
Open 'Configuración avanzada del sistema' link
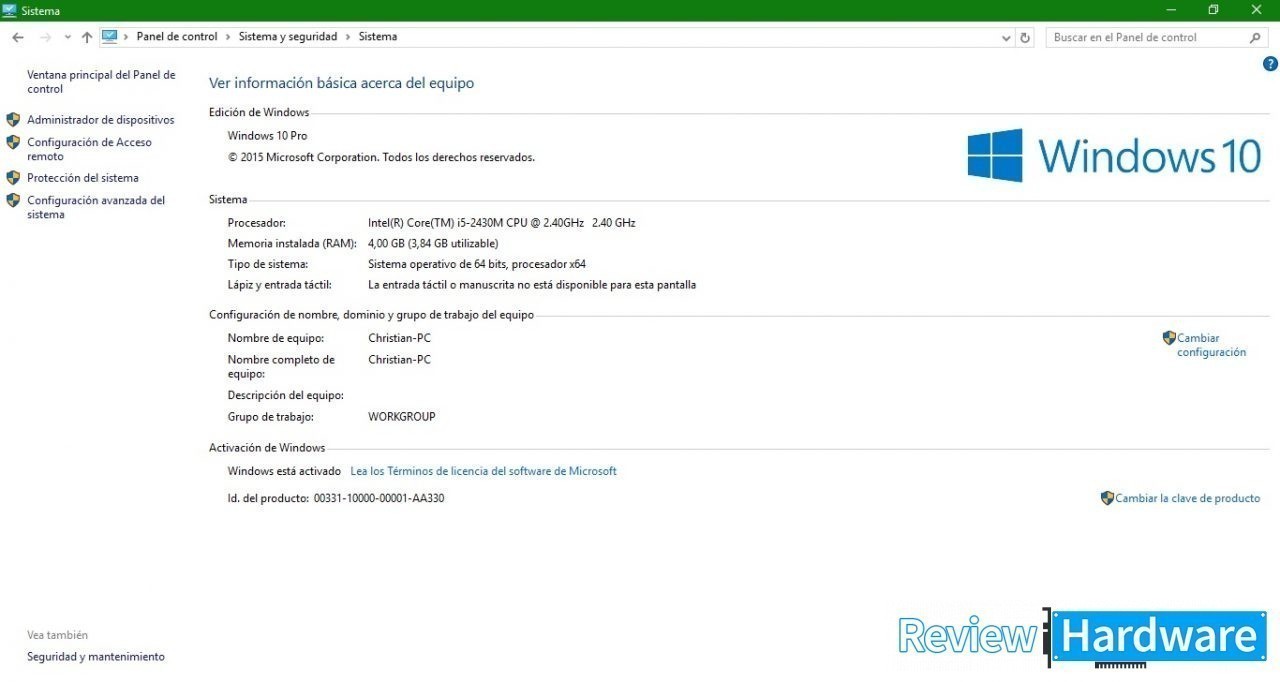point(96,207)
